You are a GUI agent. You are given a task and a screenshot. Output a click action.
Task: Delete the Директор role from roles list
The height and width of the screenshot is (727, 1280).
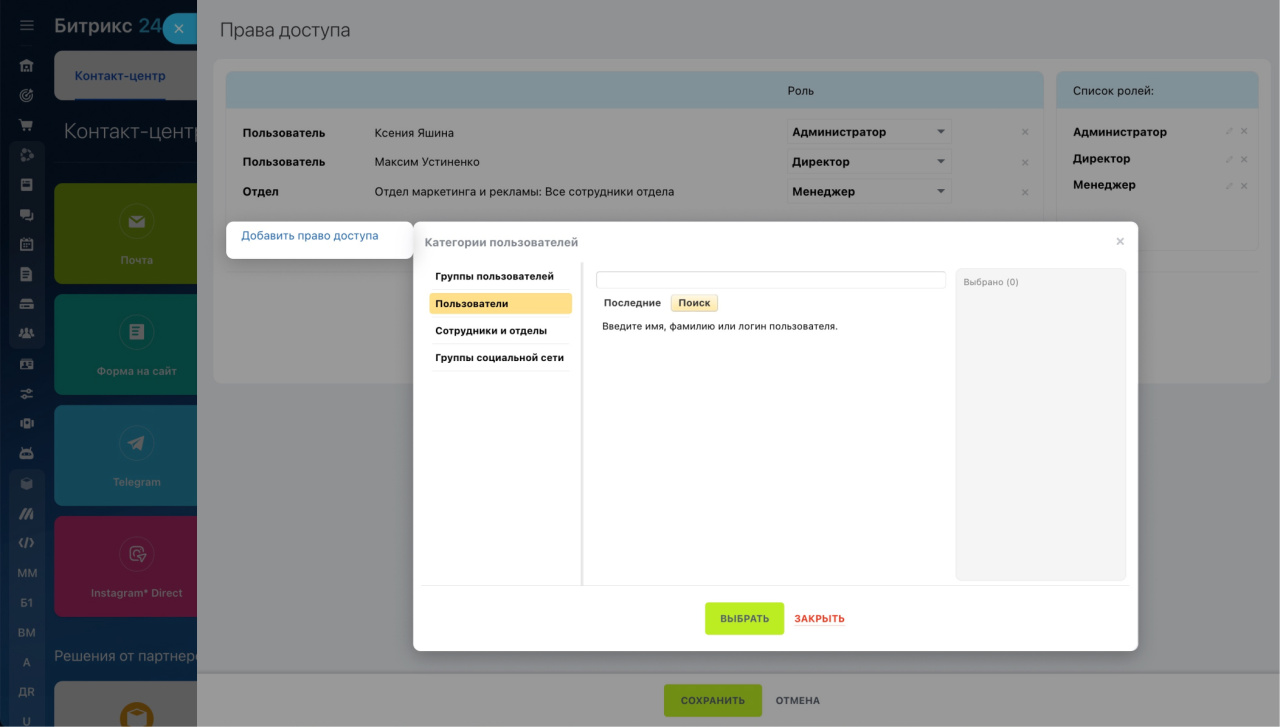1244,159
